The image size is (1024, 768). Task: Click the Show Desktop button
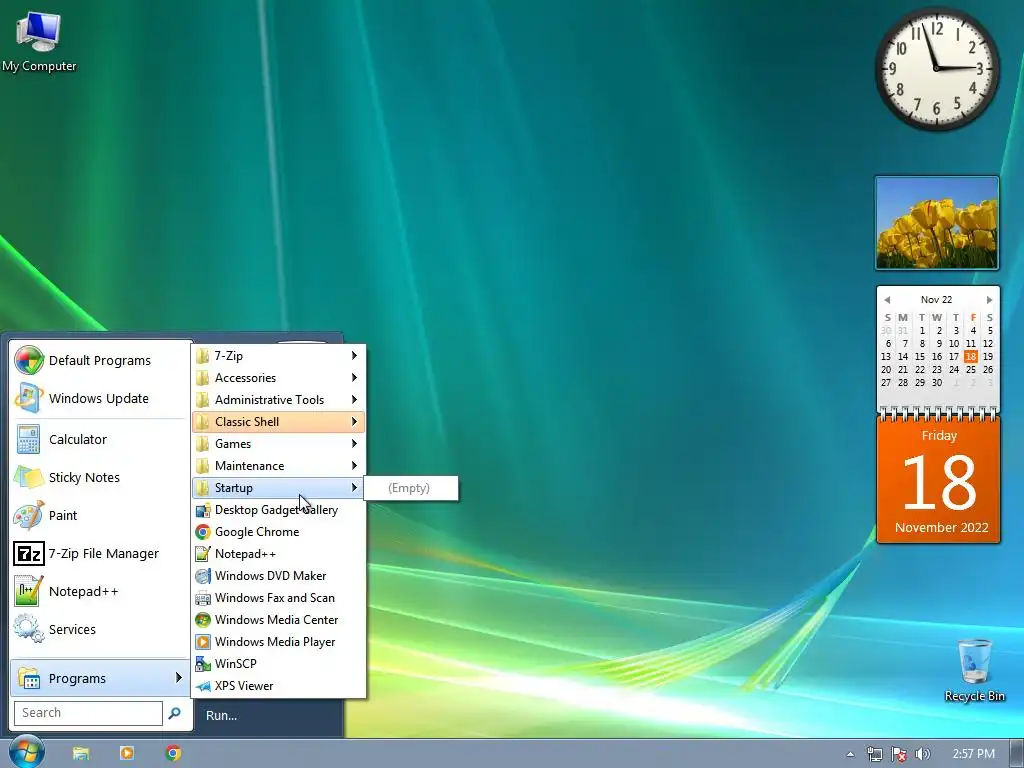[x=1017, y=754]
